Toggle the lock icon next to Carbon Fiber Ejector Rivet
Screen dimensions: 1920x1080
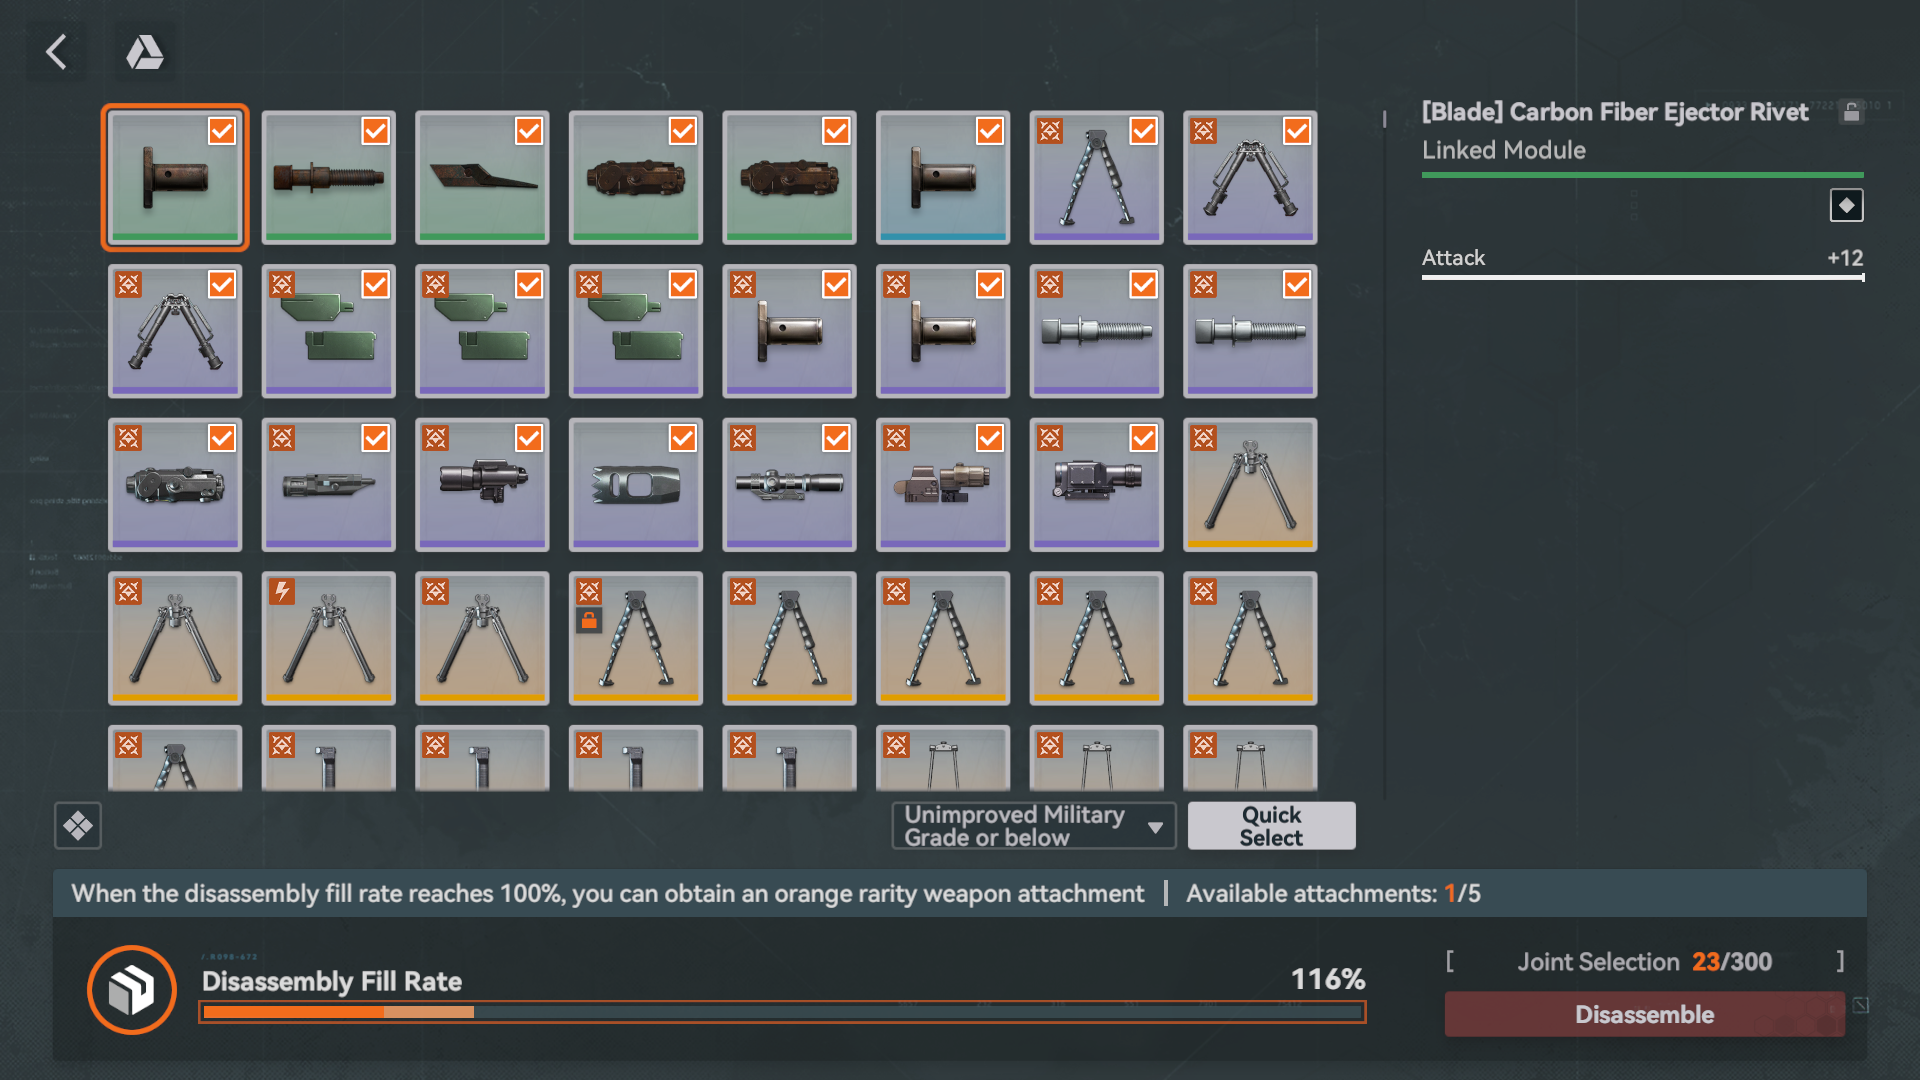pyautogui.click(x=1851, y=112)
